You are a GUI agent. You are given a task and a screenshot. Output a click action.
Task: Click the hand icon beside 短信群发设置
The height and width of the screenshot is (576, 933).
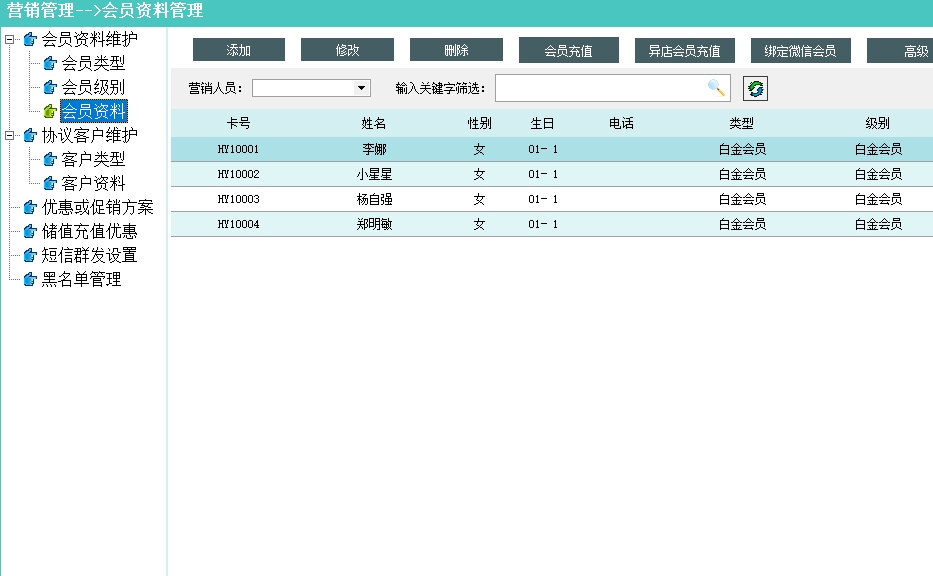(29, 256)
